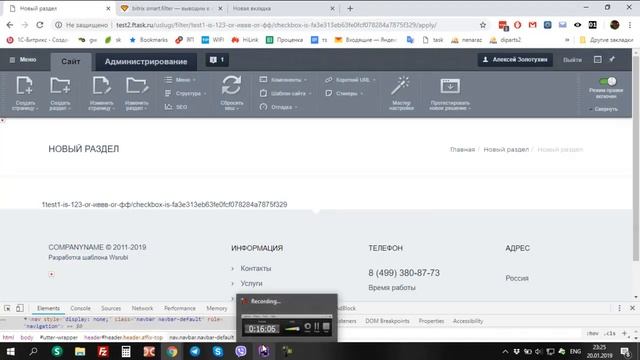Expand the Шаблон сайта dropdown
Viewport: 640px width, 360px height.
(285, 93)
